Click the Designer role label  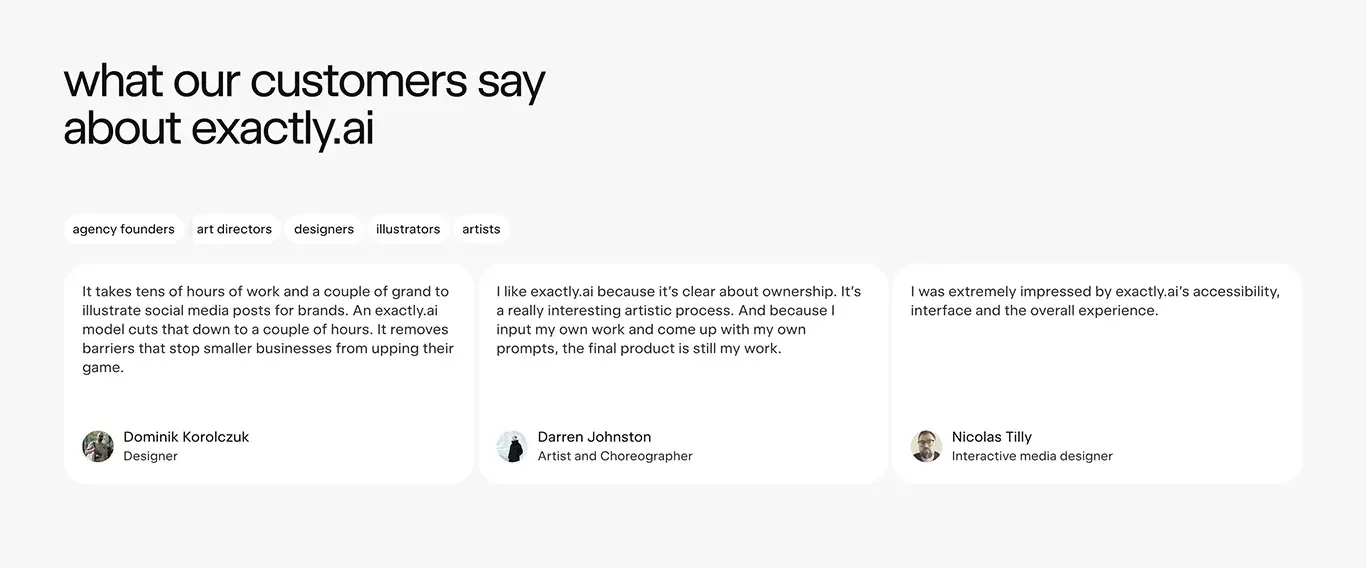tap(150, 456)
